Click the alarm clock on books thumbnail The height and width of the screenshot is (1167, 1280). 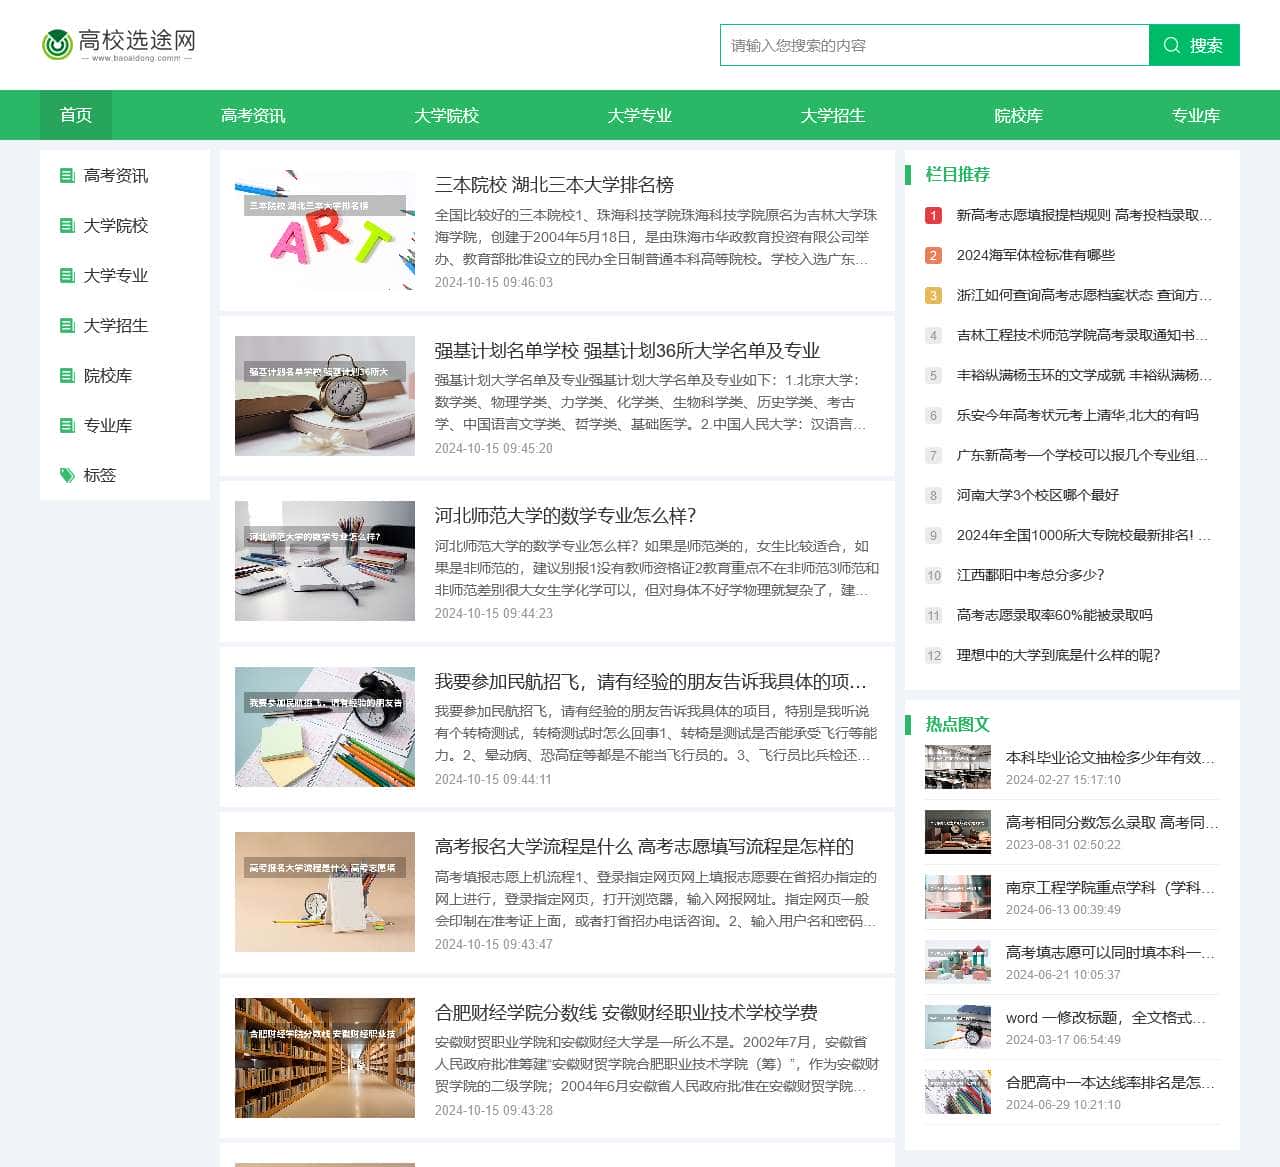point(325,396)
